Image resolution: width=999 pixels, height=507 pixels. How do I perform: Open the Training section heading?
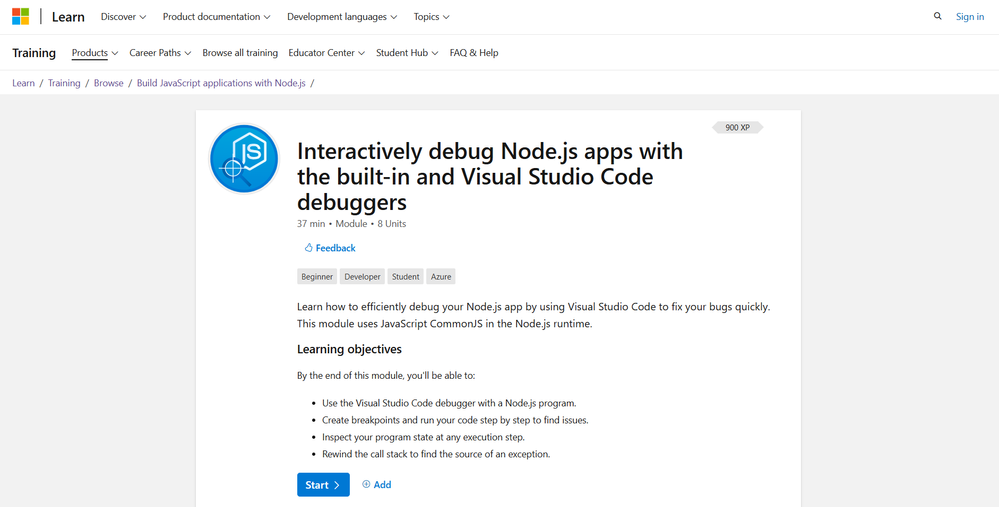tap(34, 53)
